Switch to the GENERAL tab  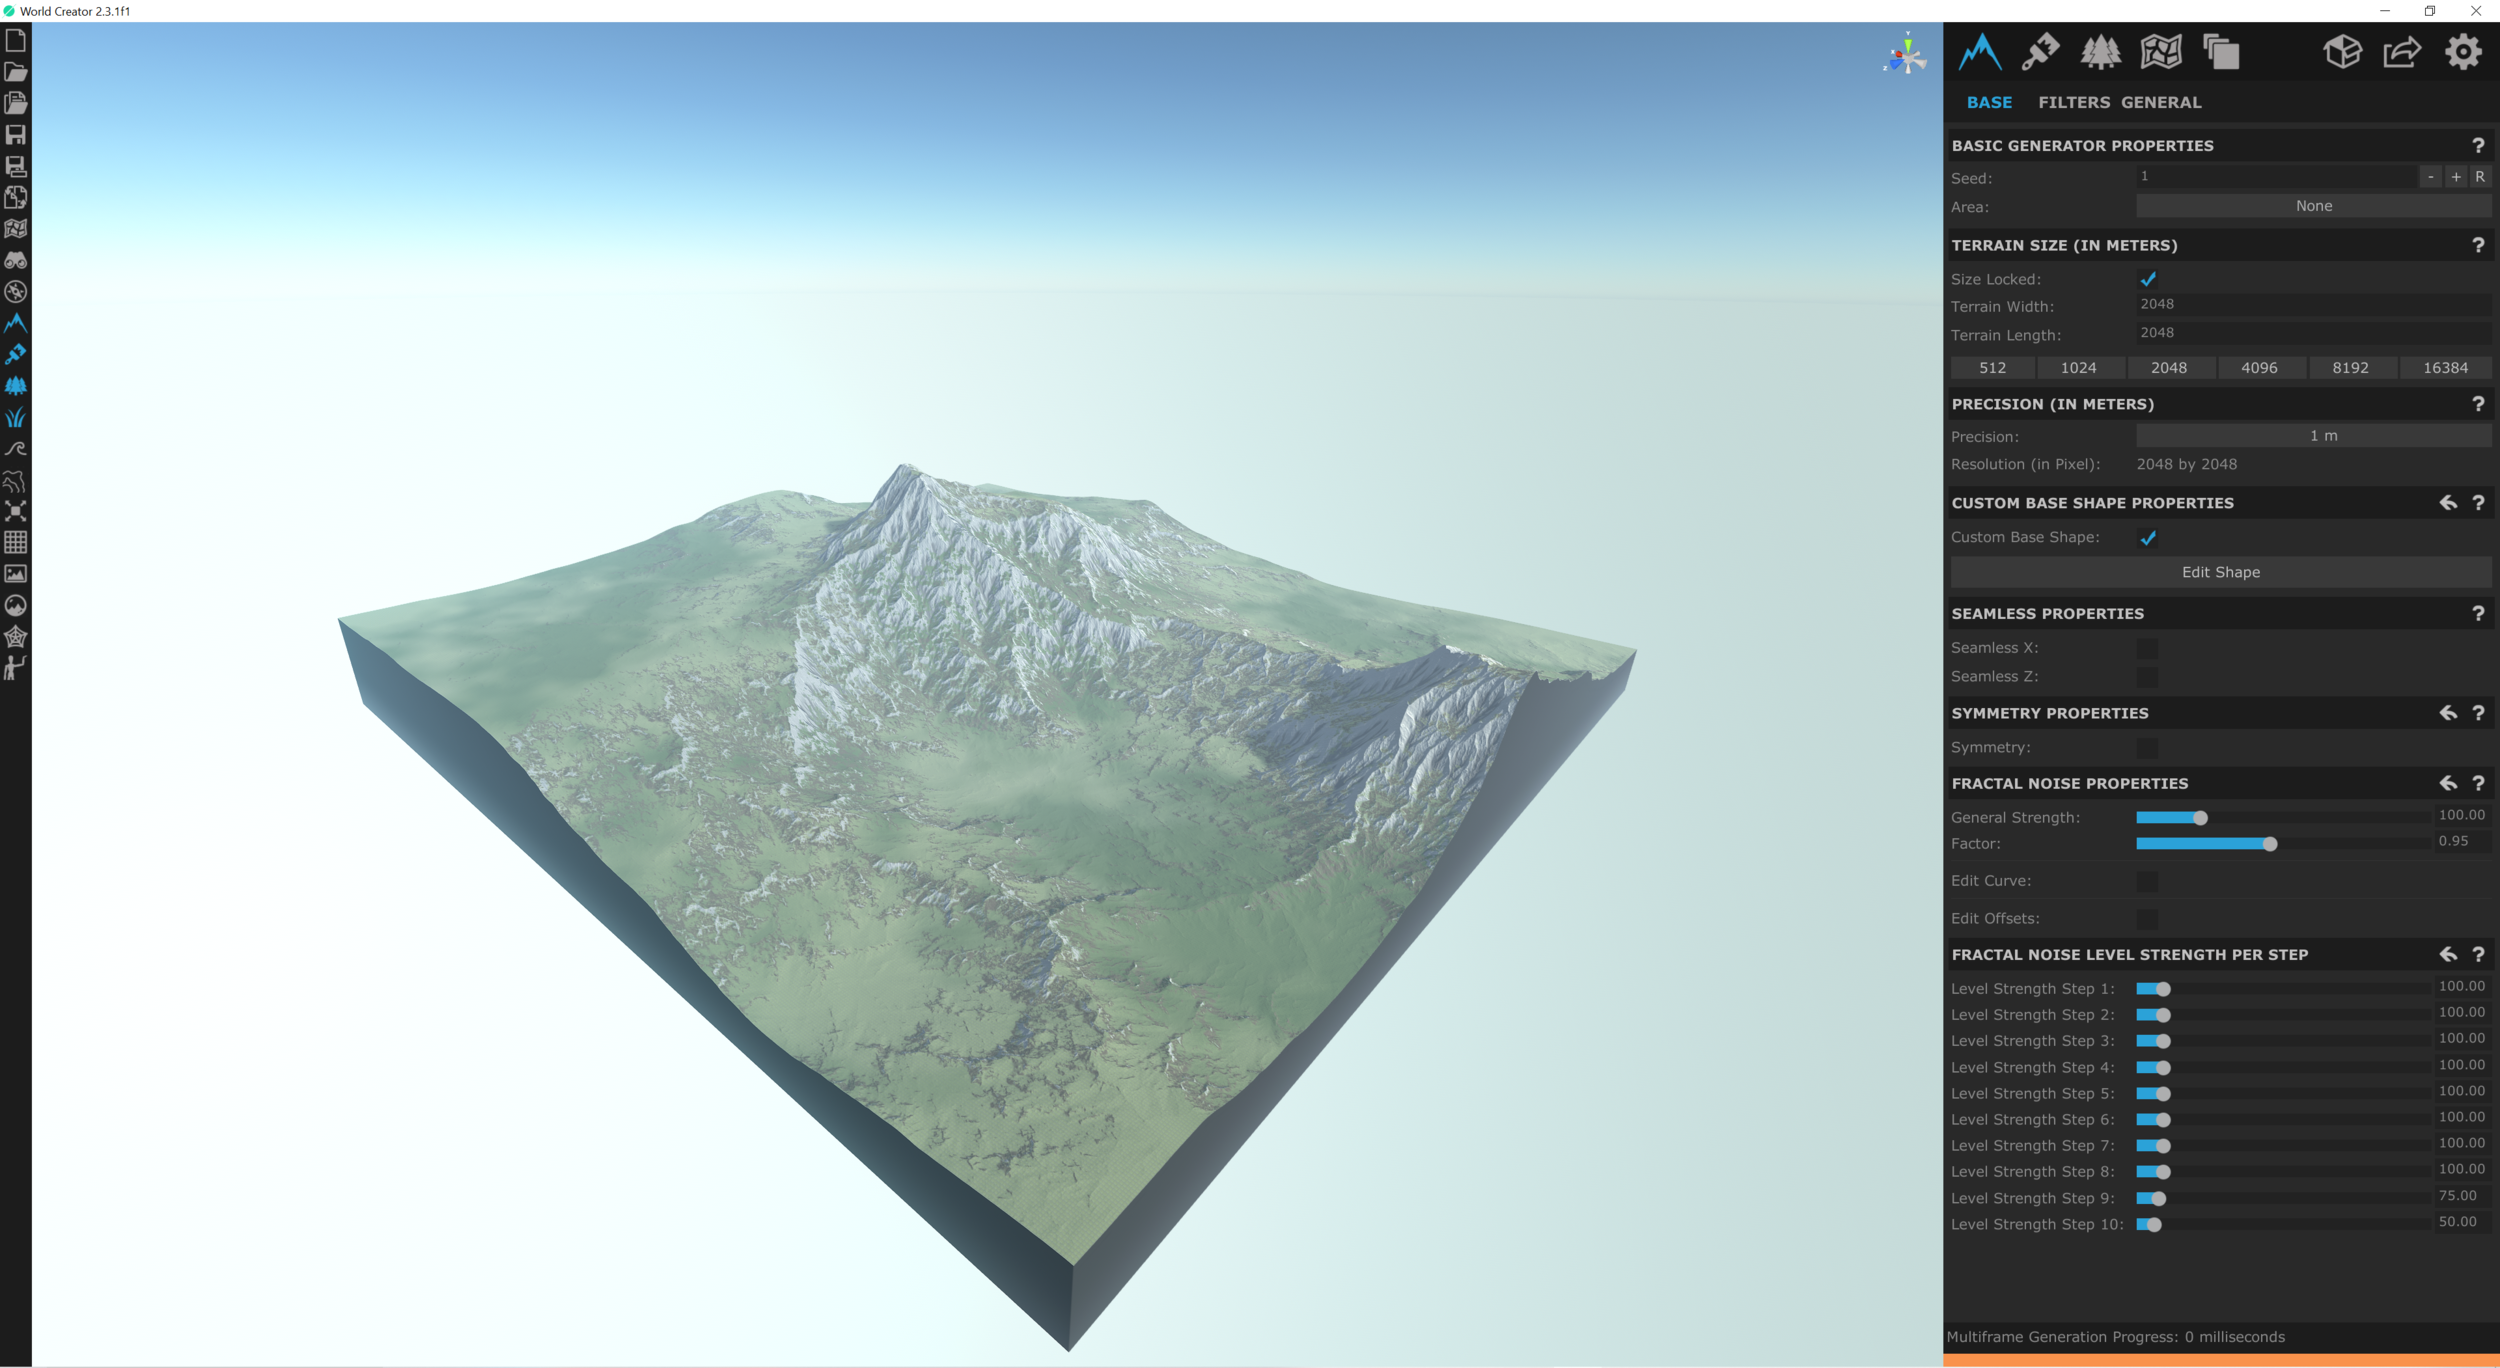coord(2161,102)
